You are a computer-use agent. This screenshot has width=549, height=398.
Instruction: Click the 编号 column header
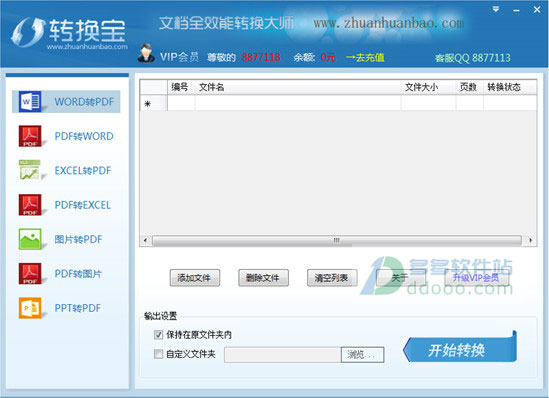[x=181, y=87]
